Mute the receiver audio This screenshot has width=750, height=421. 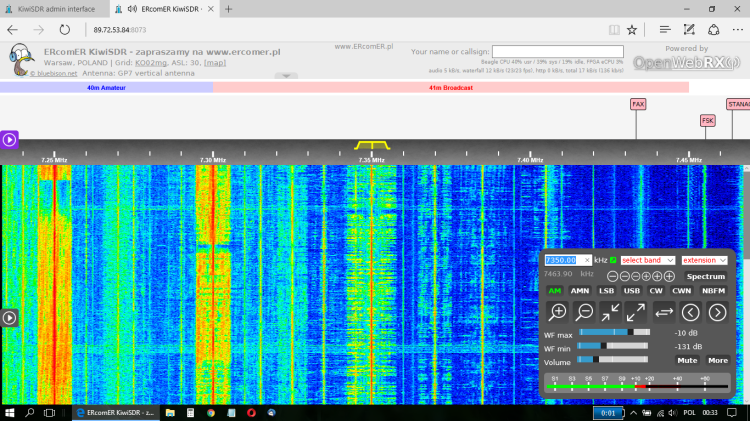687,360
